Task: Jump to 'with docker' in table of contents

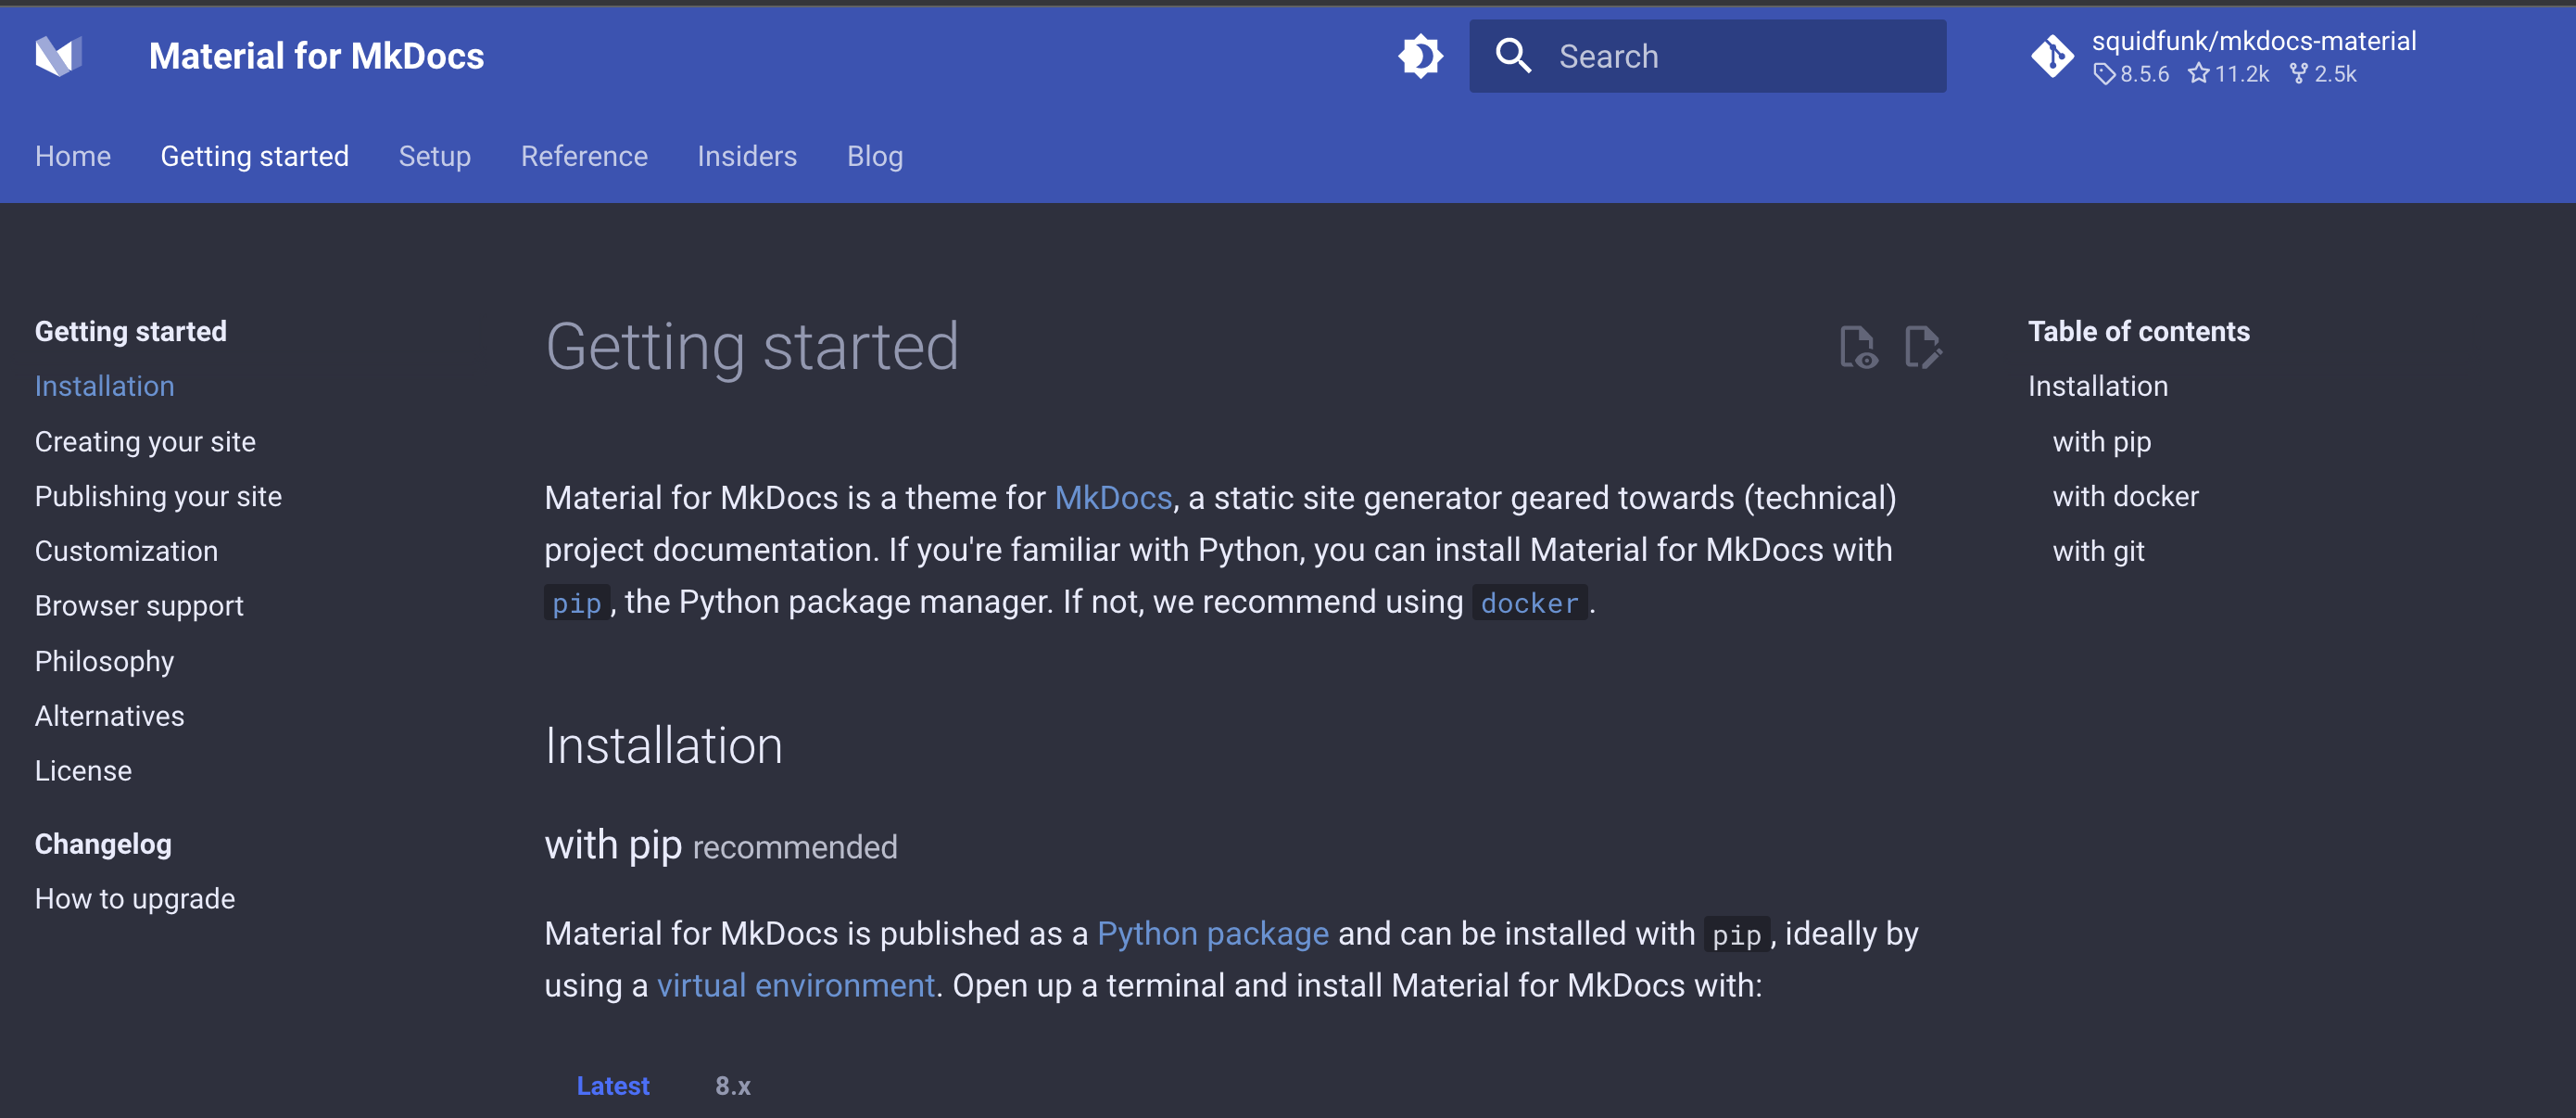Action: pos(2126,497)
